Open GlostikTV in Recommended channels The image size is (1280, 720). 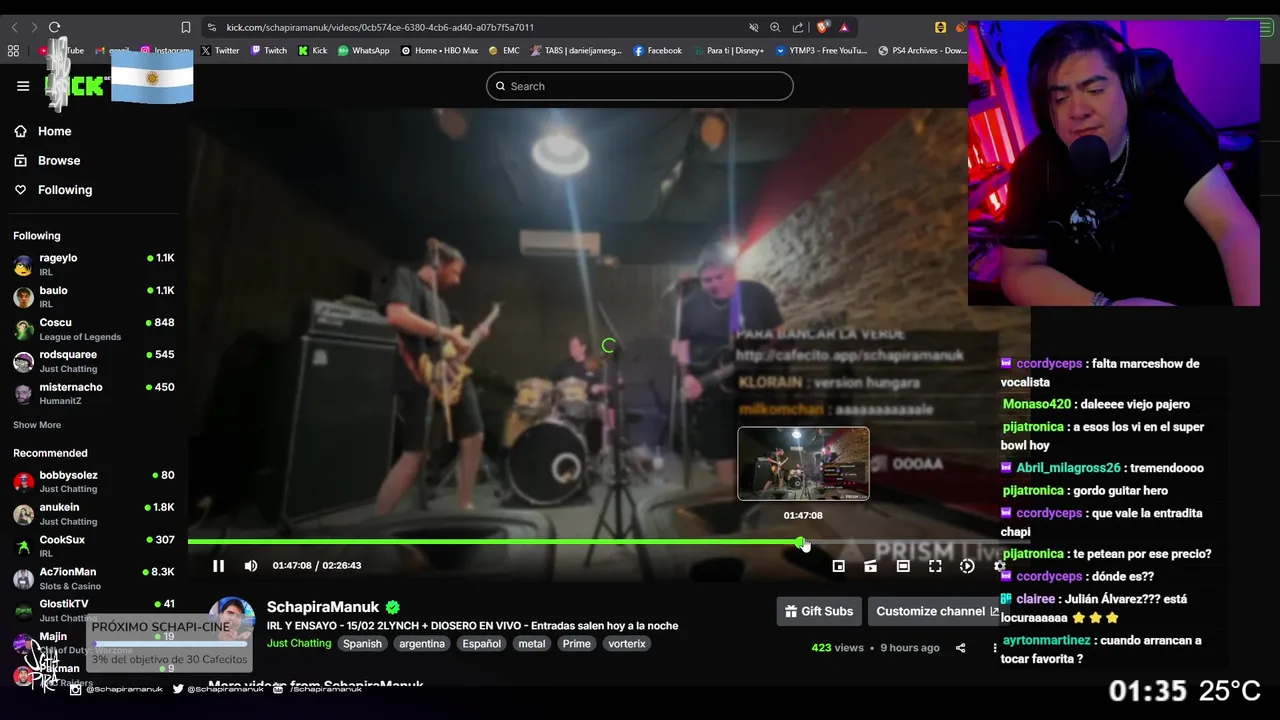pos(94,610)
